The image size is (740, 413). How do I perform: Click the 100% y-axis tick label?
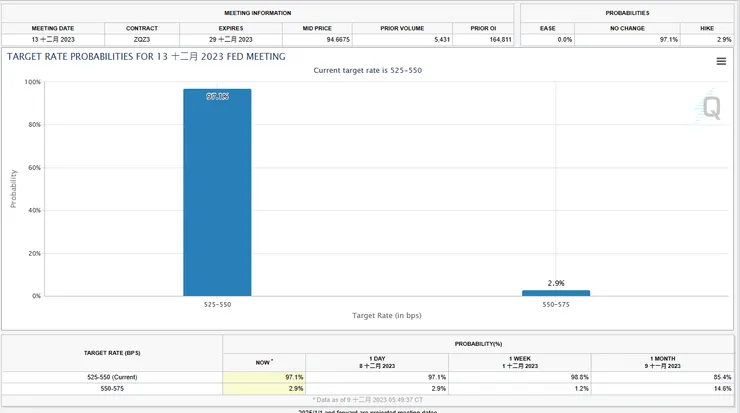tap(33, 82)
